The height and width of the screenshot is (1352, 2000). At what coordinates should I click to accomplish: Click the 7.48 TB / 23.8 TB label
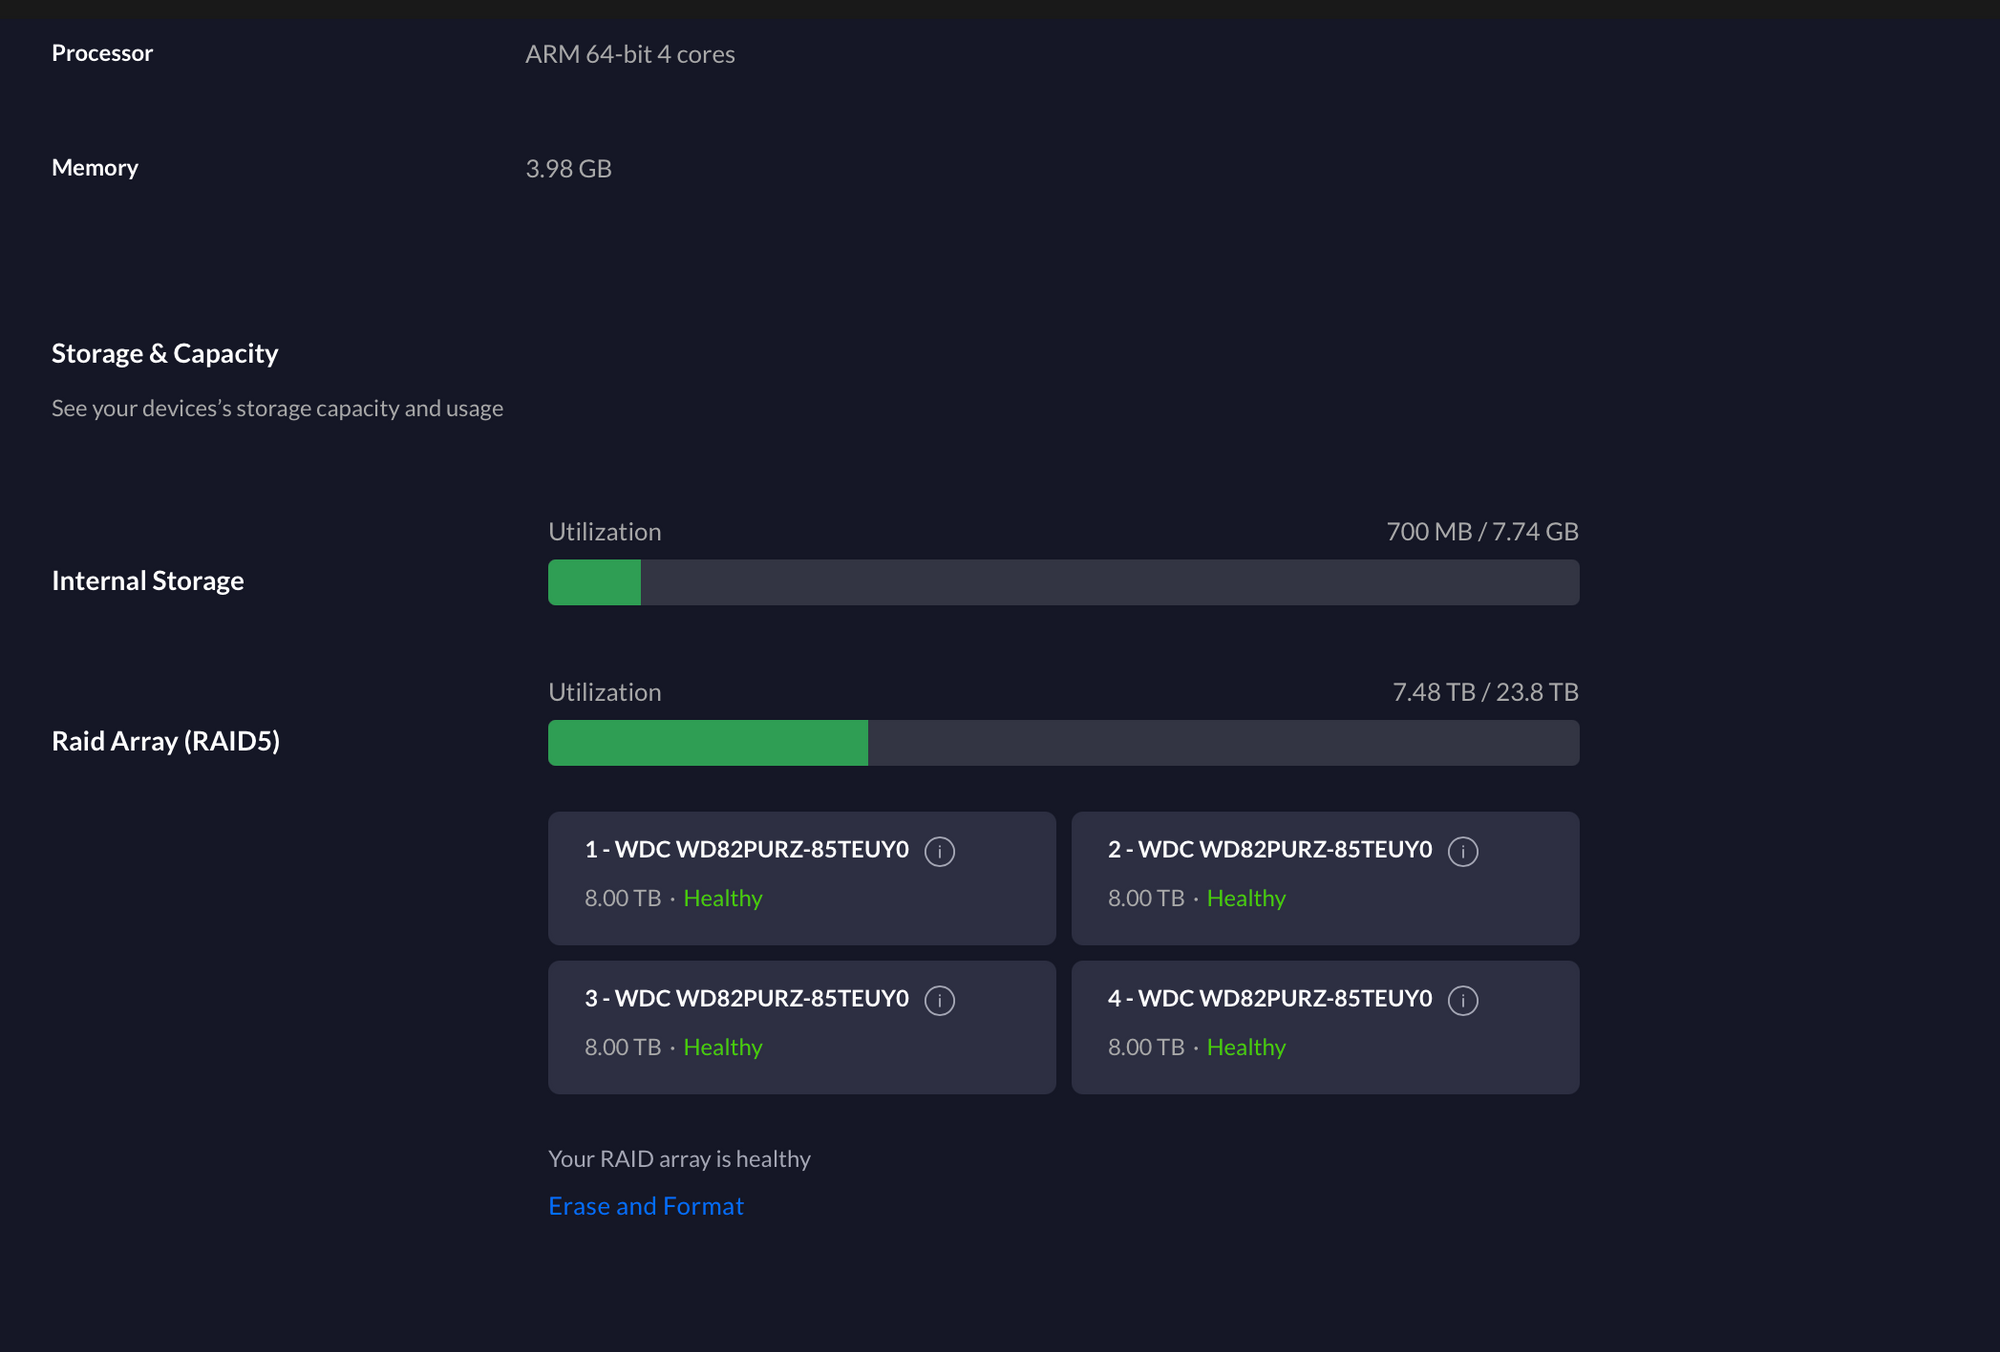pyautogui.click(x=1485, y=692)
